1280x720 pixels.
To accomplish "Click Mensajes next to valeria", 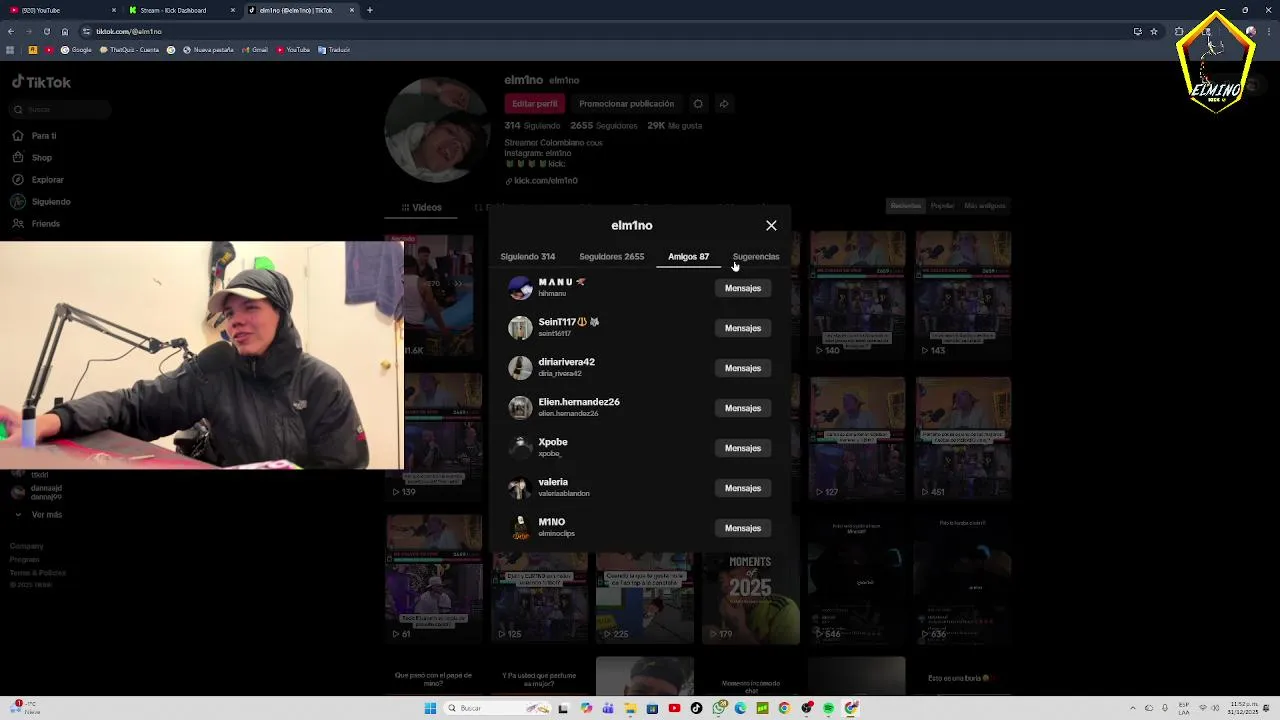I will [743, 488].
